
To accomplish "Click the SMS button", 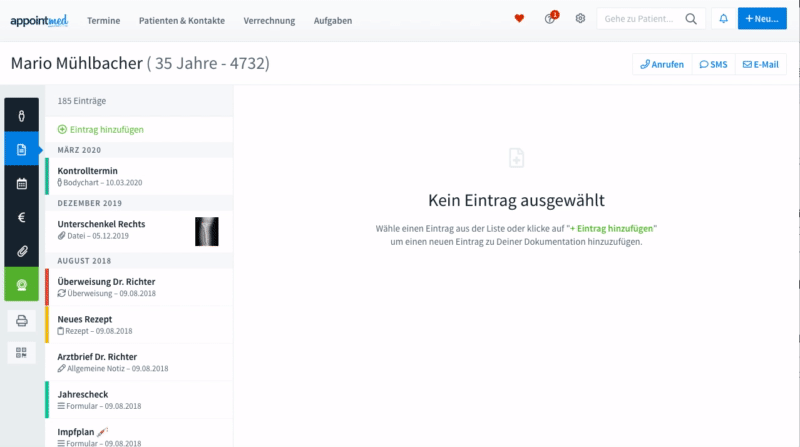I will (713, 64).
